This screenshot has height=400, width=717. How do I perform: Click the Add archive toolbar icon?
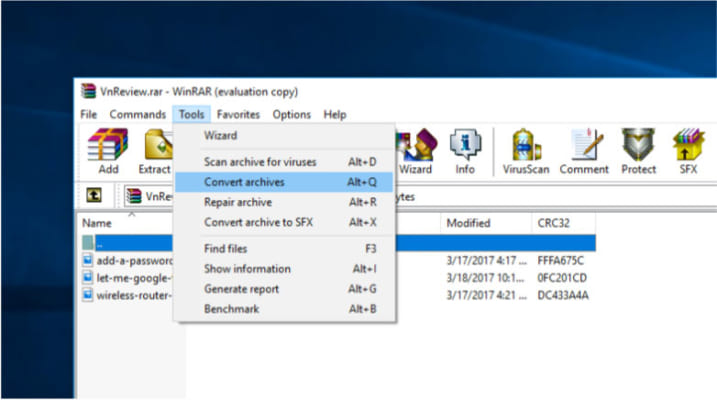[108, 145]
